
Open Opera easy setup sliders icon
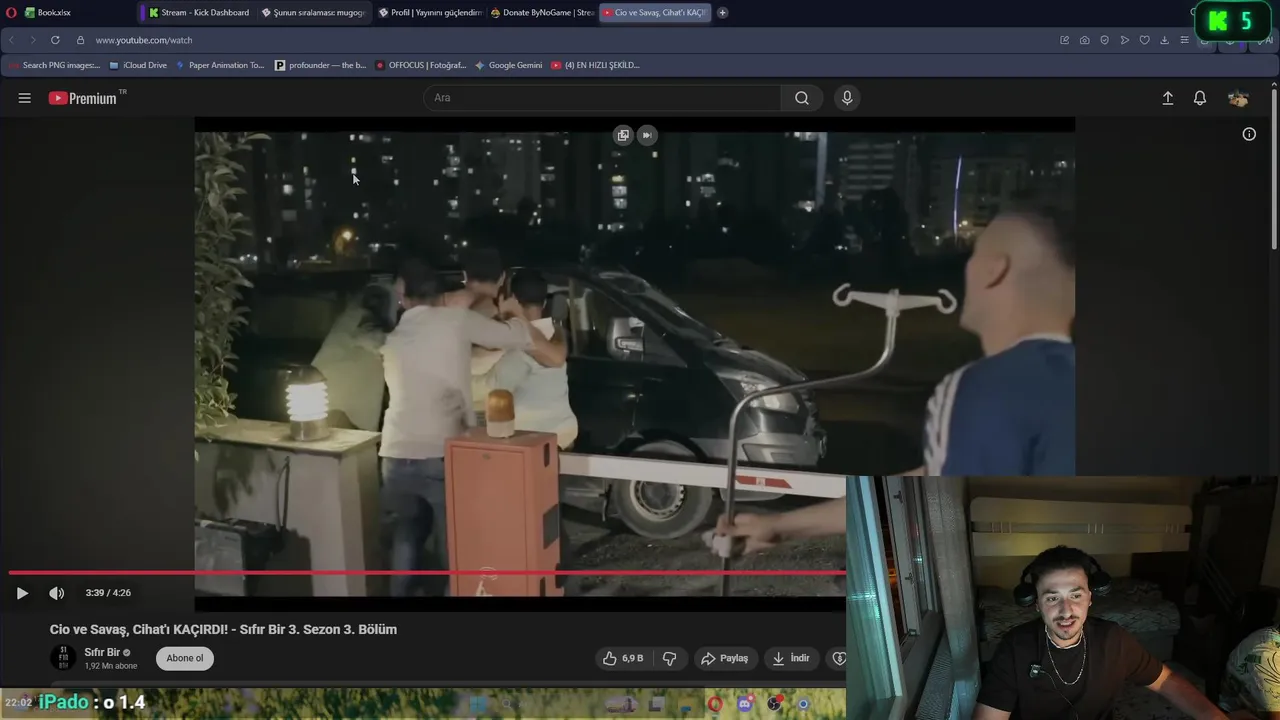point(1184,40)
